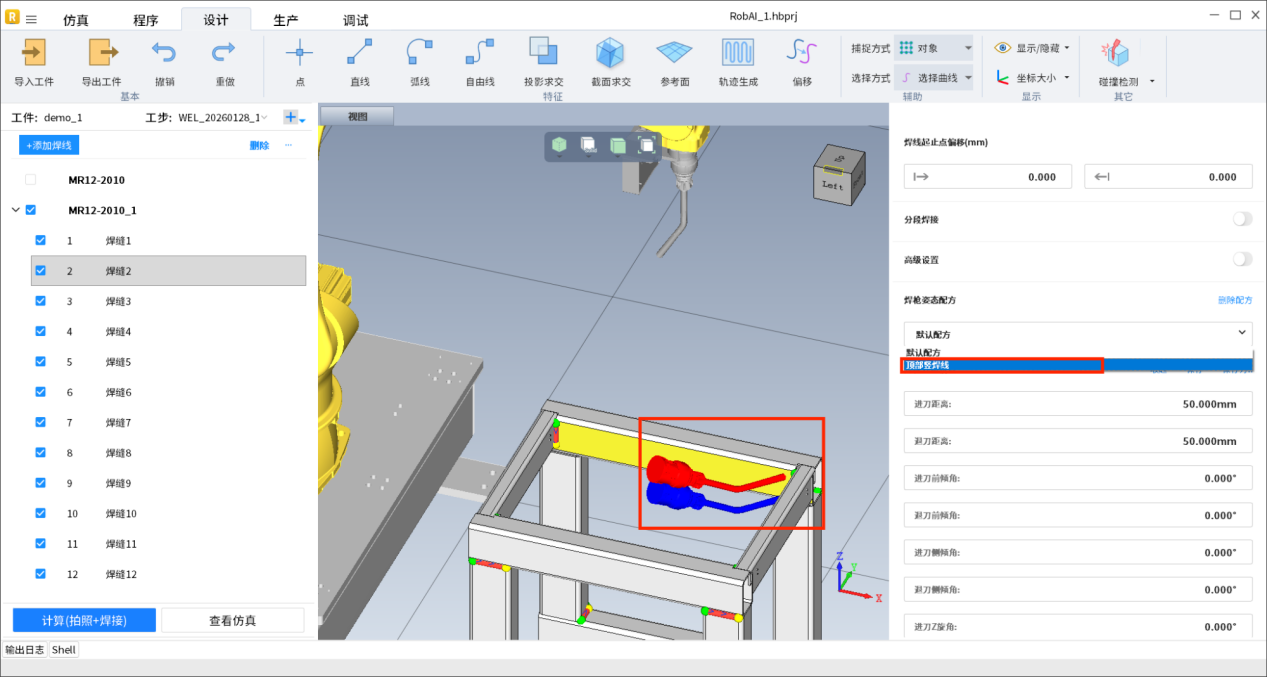Click the Left view orientation cube
The width and height of the screenshot is (1267, 677).
(x=834, y=175)
